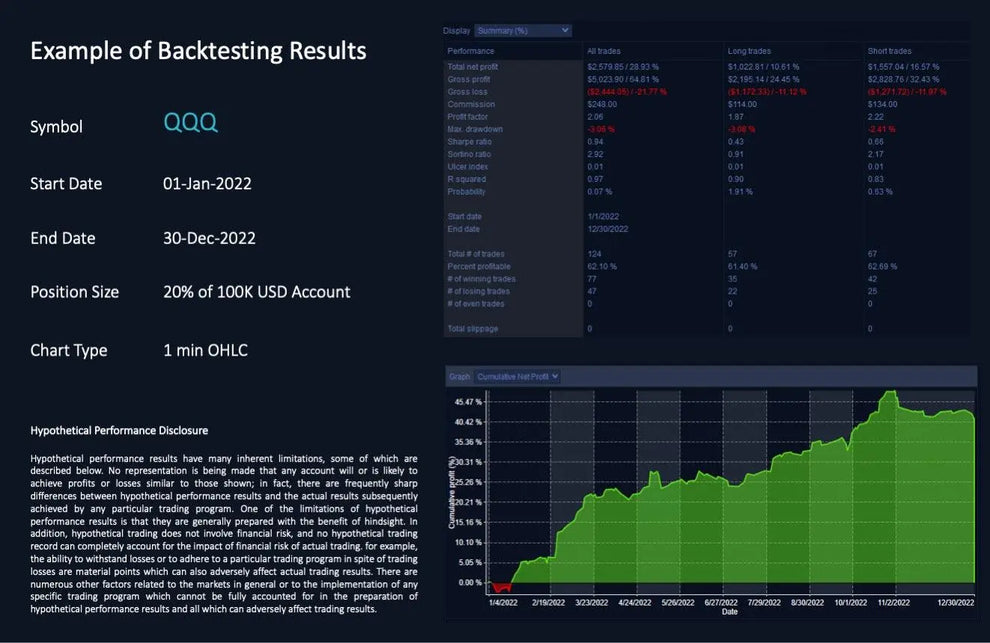Open the Graph Cumulative Net Profit dropdown

pyautogui.click(x=517, y=377)
